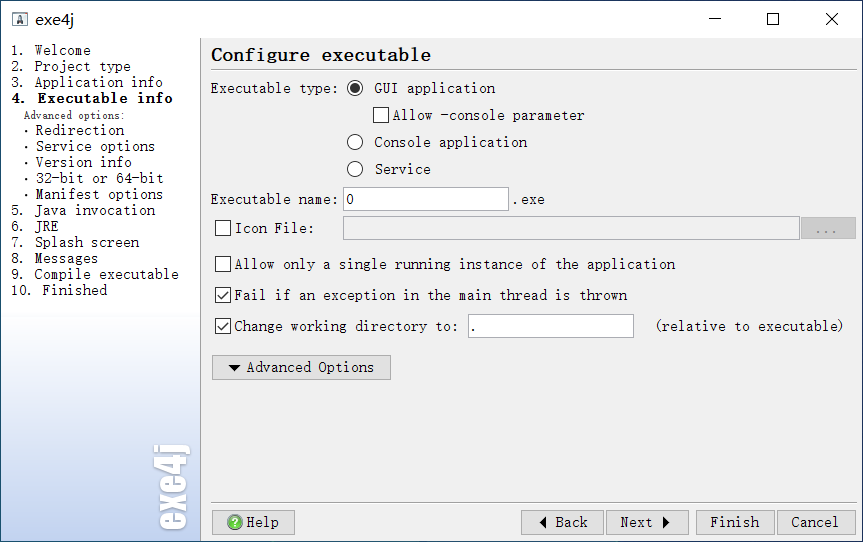Click the Next button
Image resolution: width=863 pixels, height=542 pixels.
tap(646, 522)
